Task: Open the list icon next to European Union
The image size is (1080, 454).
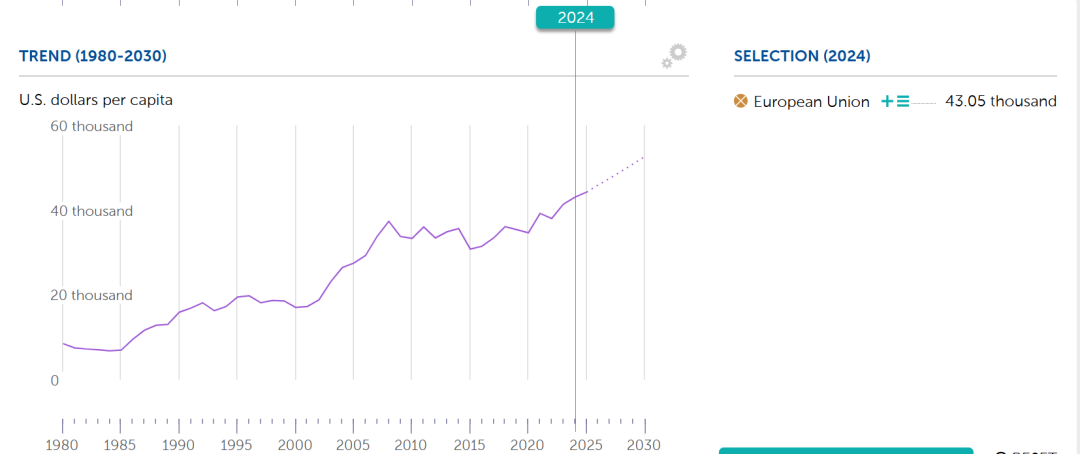Action: [903, 101]
